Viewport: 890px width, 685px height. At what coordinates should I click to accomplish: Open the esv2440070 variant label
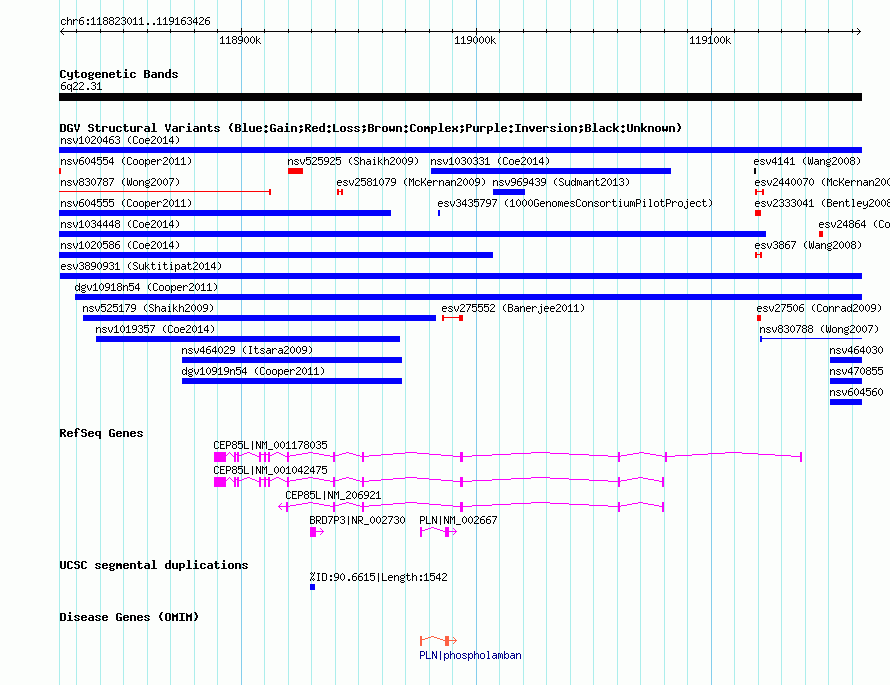(822, 182)
